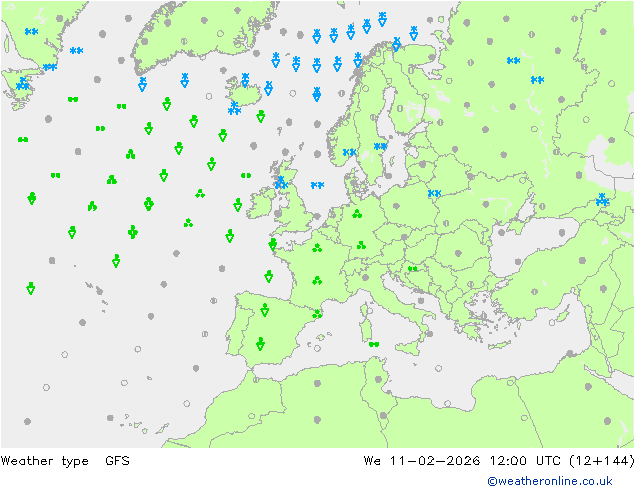Select the green shower symbol south of Iceland

(260, 116)
